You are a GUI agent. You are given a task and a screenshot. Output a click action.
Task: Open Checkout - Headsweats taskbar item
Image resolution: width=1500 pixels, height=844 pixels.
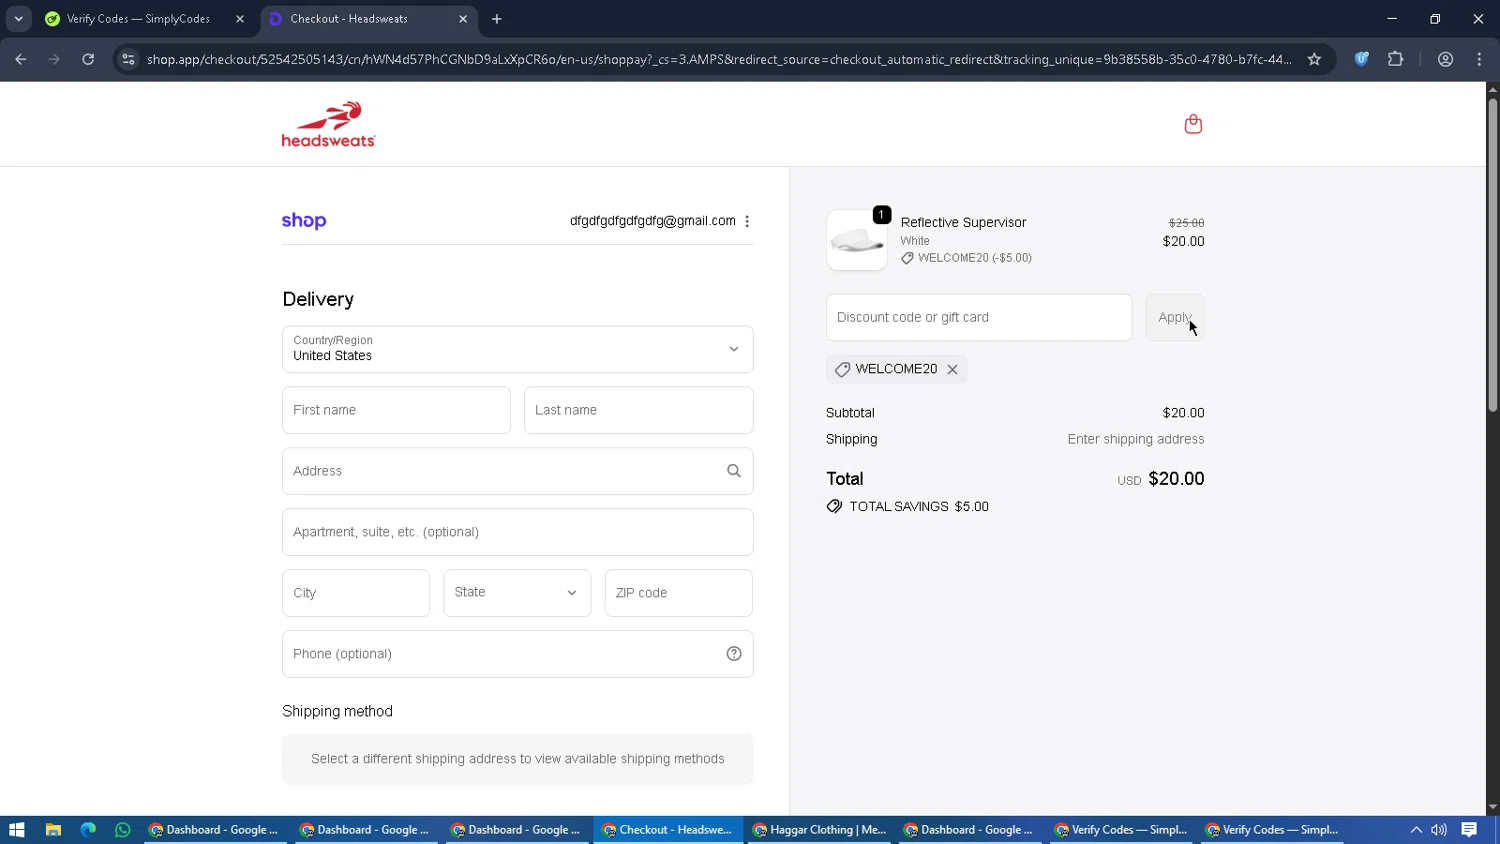click(668, 830)
